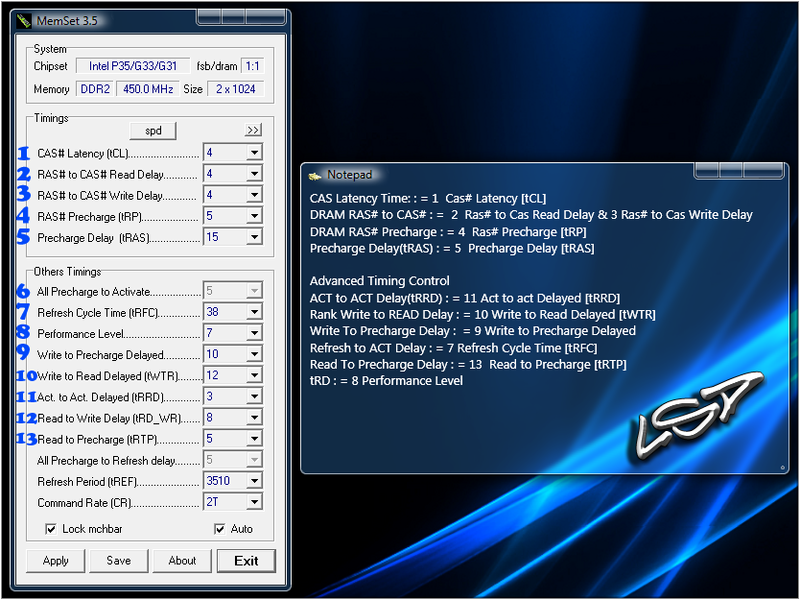Expand the Act. to Act. Delayed (tRRD) dropdown
Image resolution: width=800 pixels, height=600 pixels.
[254, 396]
